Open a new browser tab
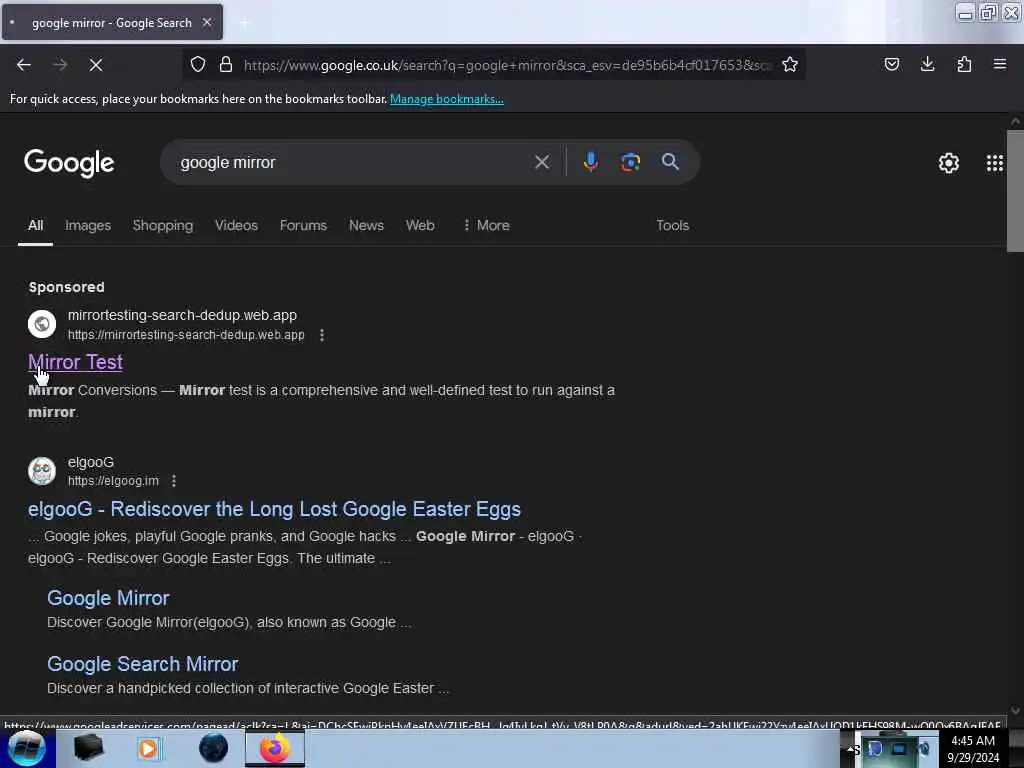Image resolution: width=1024 pixels, height=768 pixels. click(244, 23)
